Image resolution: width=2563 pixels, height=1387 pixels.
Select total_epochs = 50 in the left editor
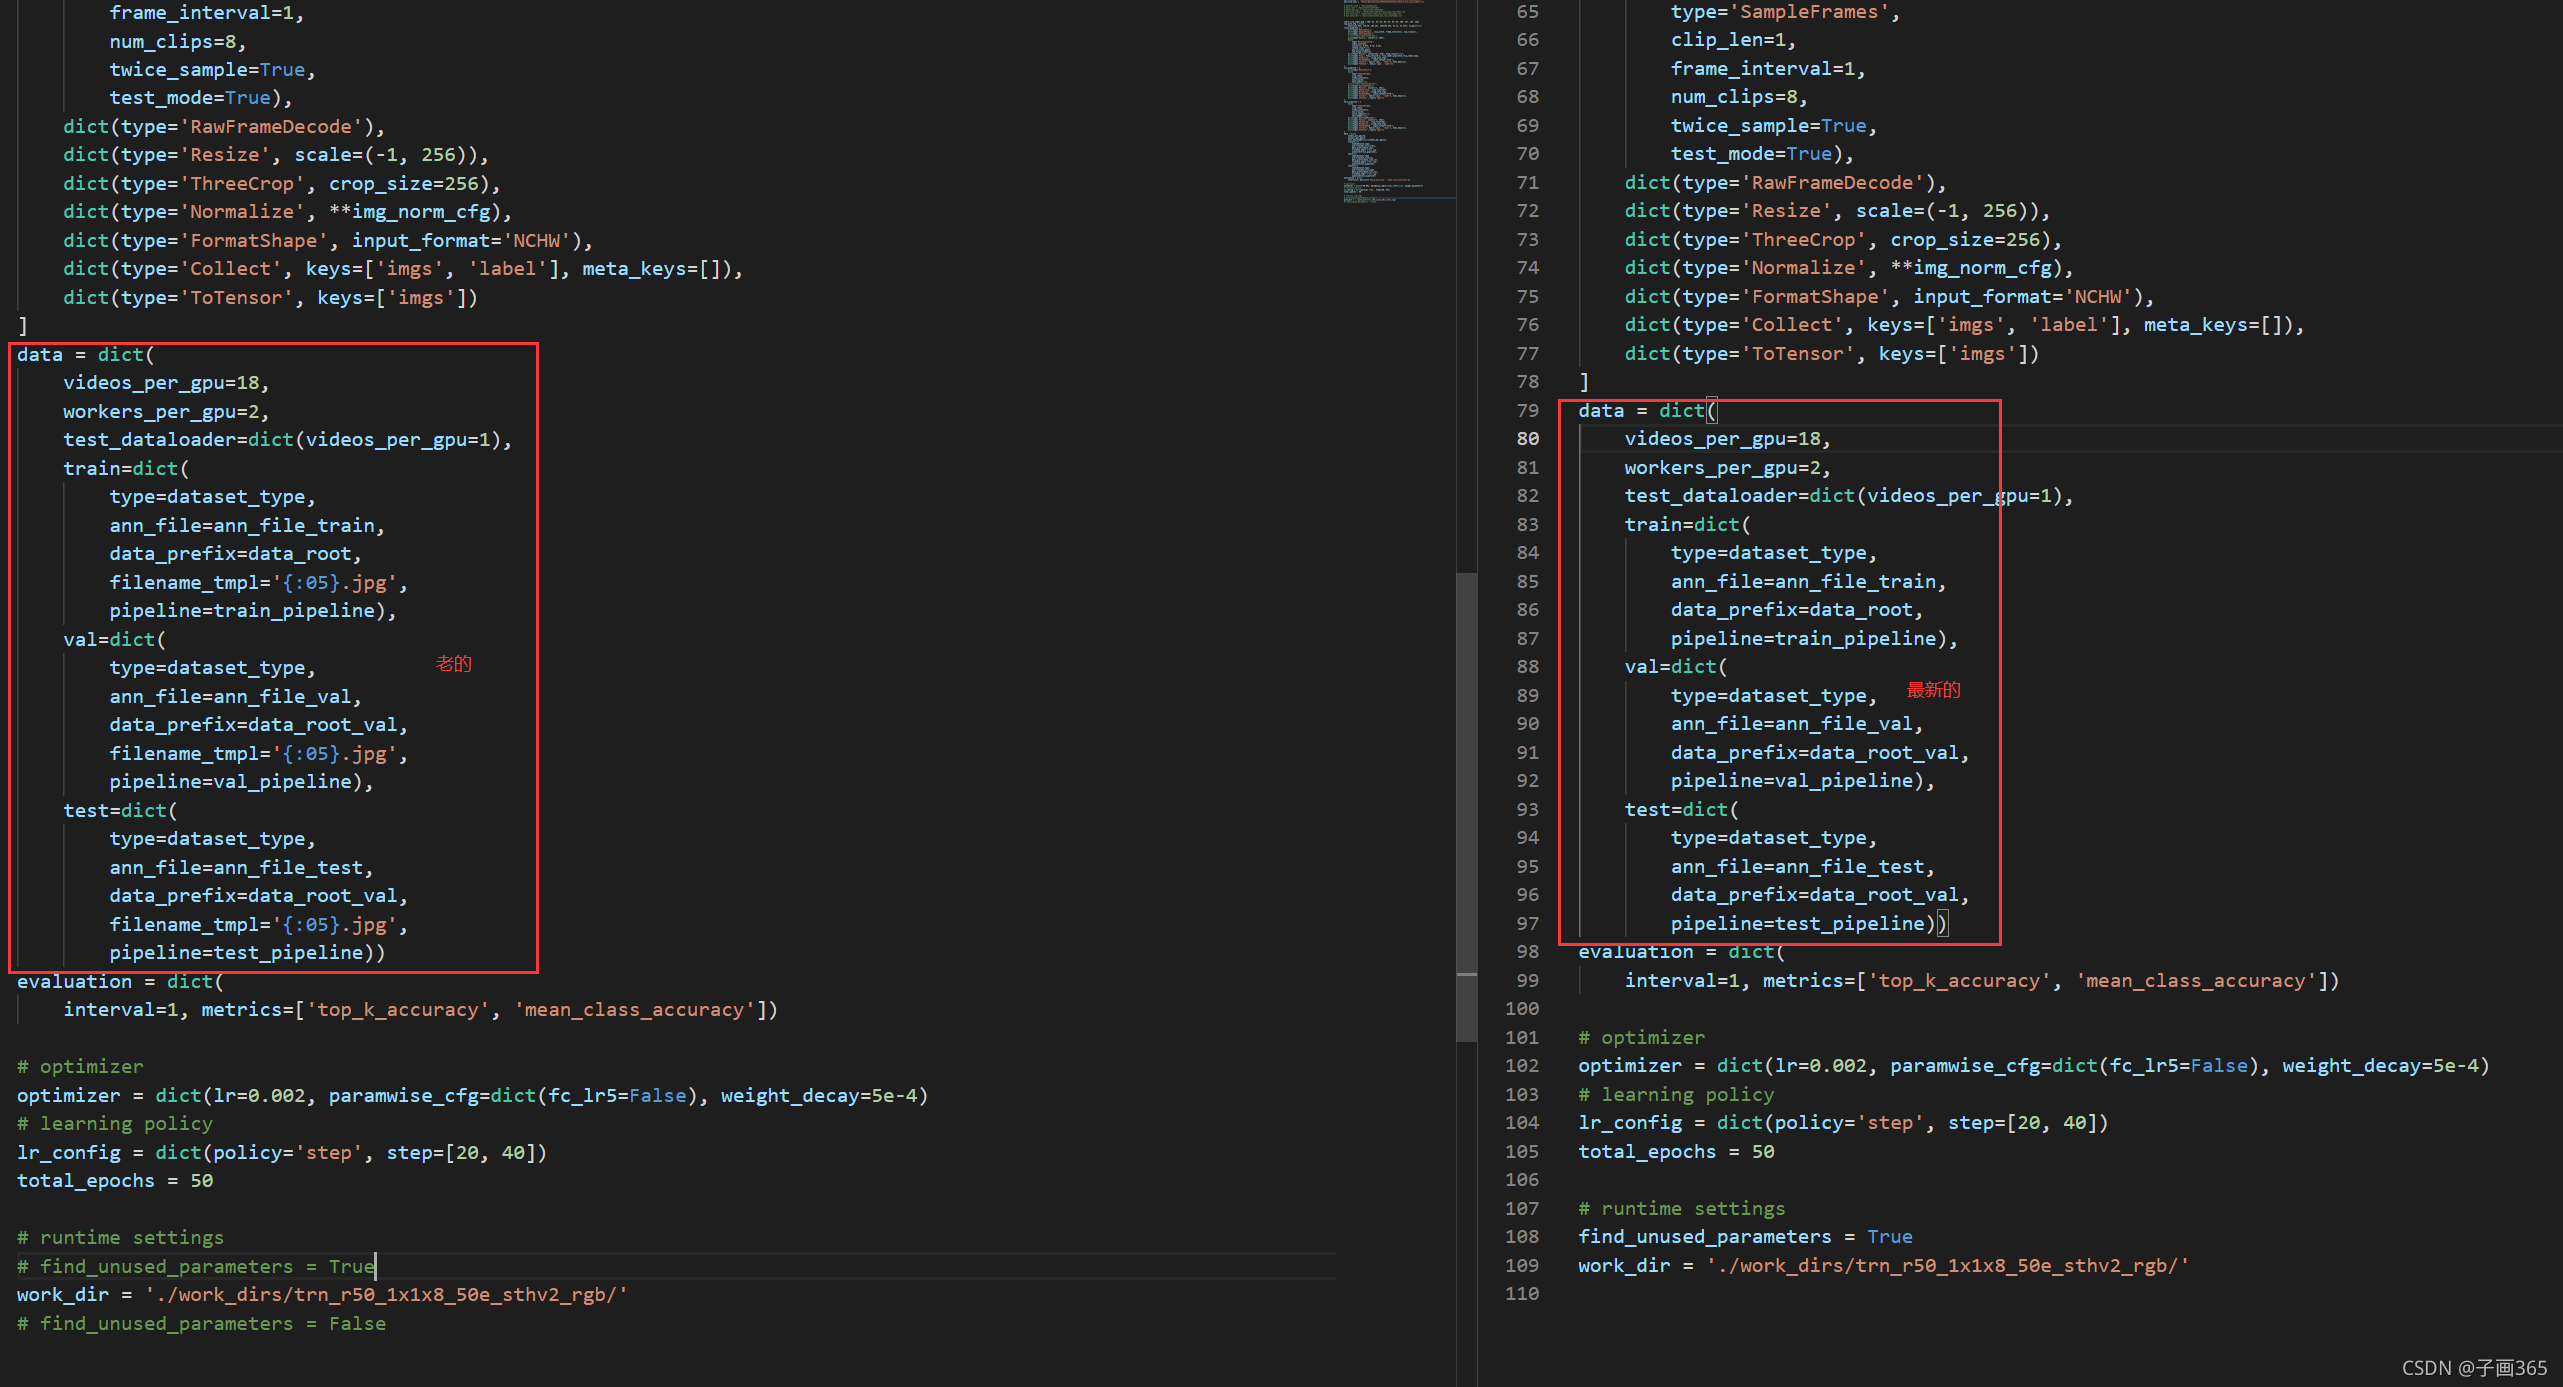click(x=115, y=1180)
